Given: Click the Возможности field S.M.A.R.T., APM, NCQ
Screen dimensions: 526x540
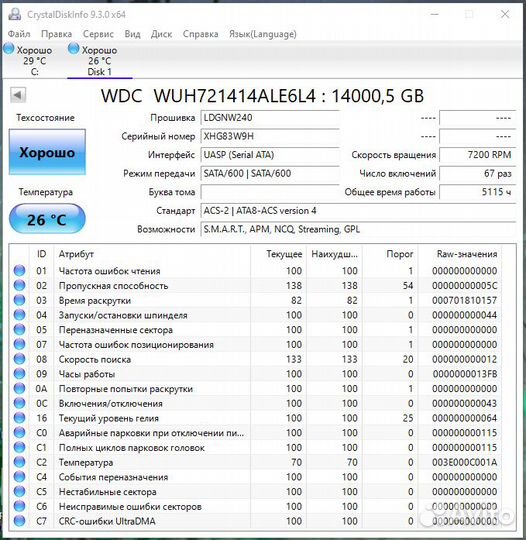Looking at the screenshot, I should click(x=358, y=229).
